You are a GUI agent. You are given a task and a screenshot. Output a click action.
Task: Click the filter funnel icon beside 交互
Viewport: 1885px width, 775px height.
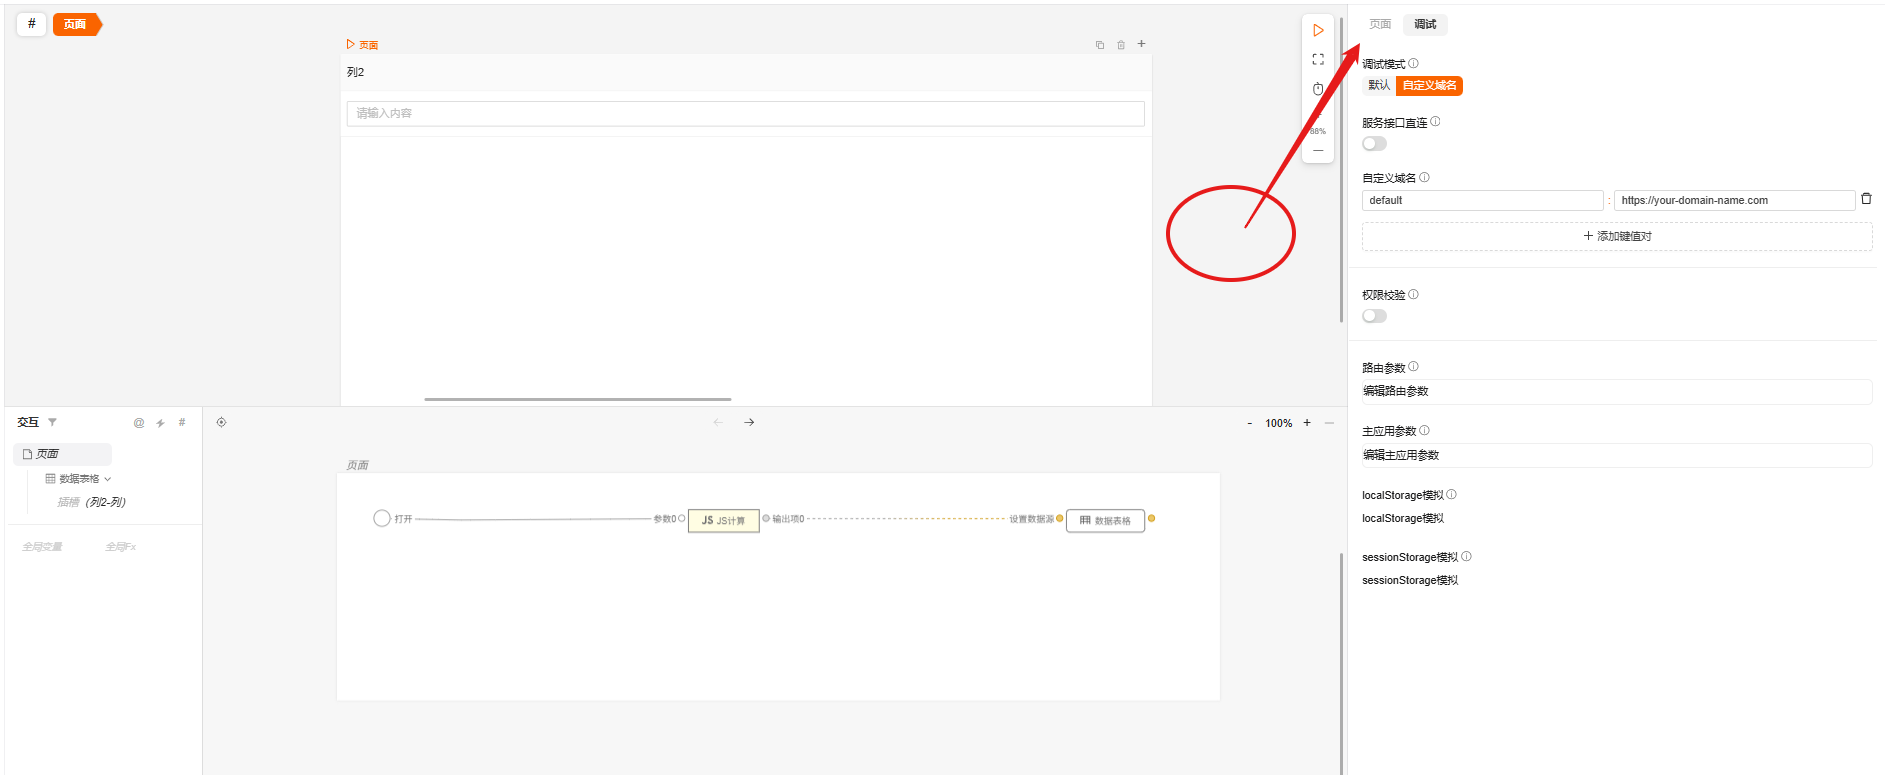[53, 423]
